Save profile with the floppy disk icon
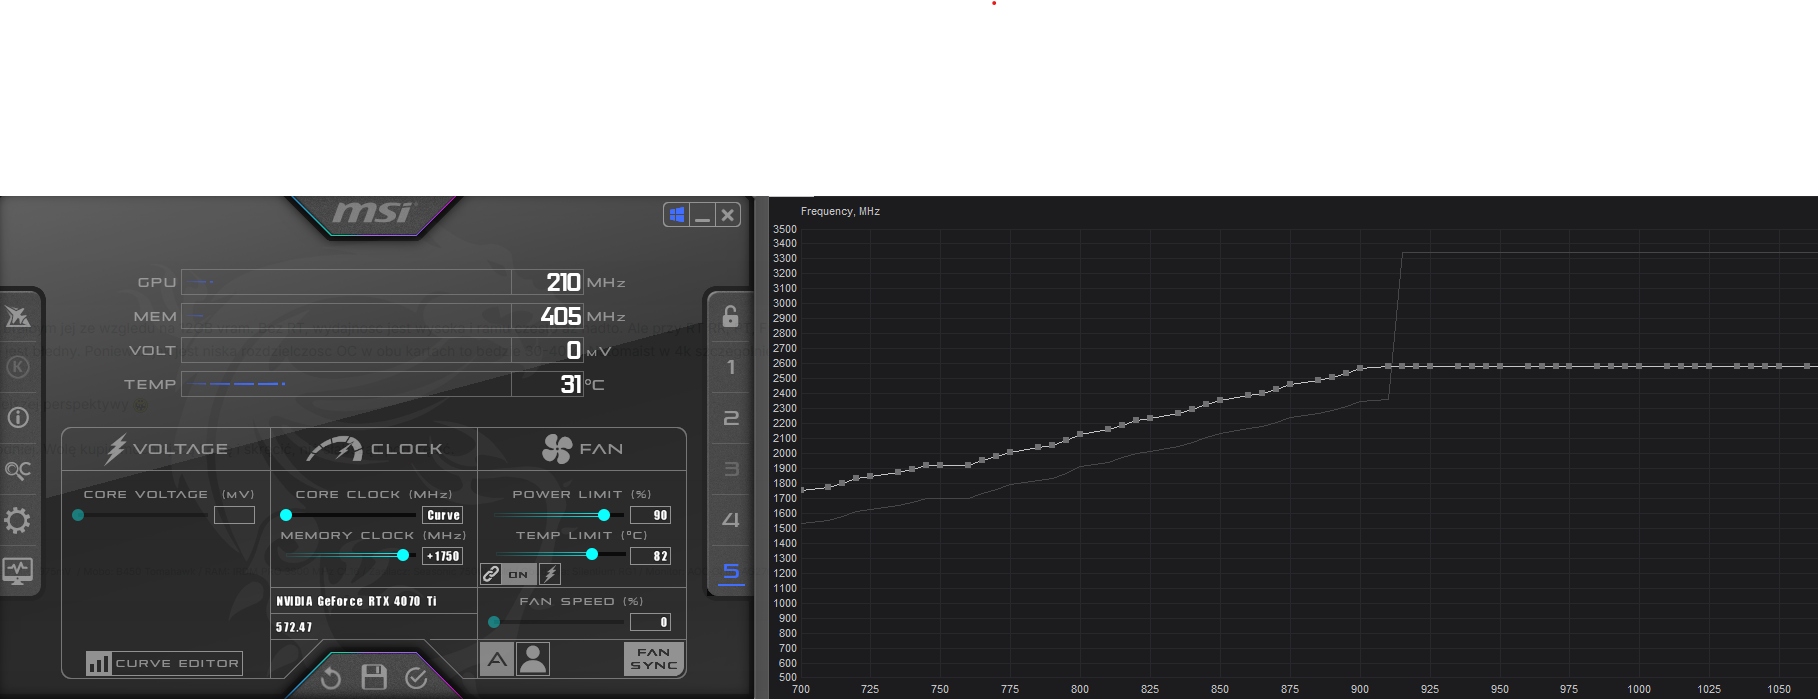Viewport: 1818px width, 699px height. [374, 678]
